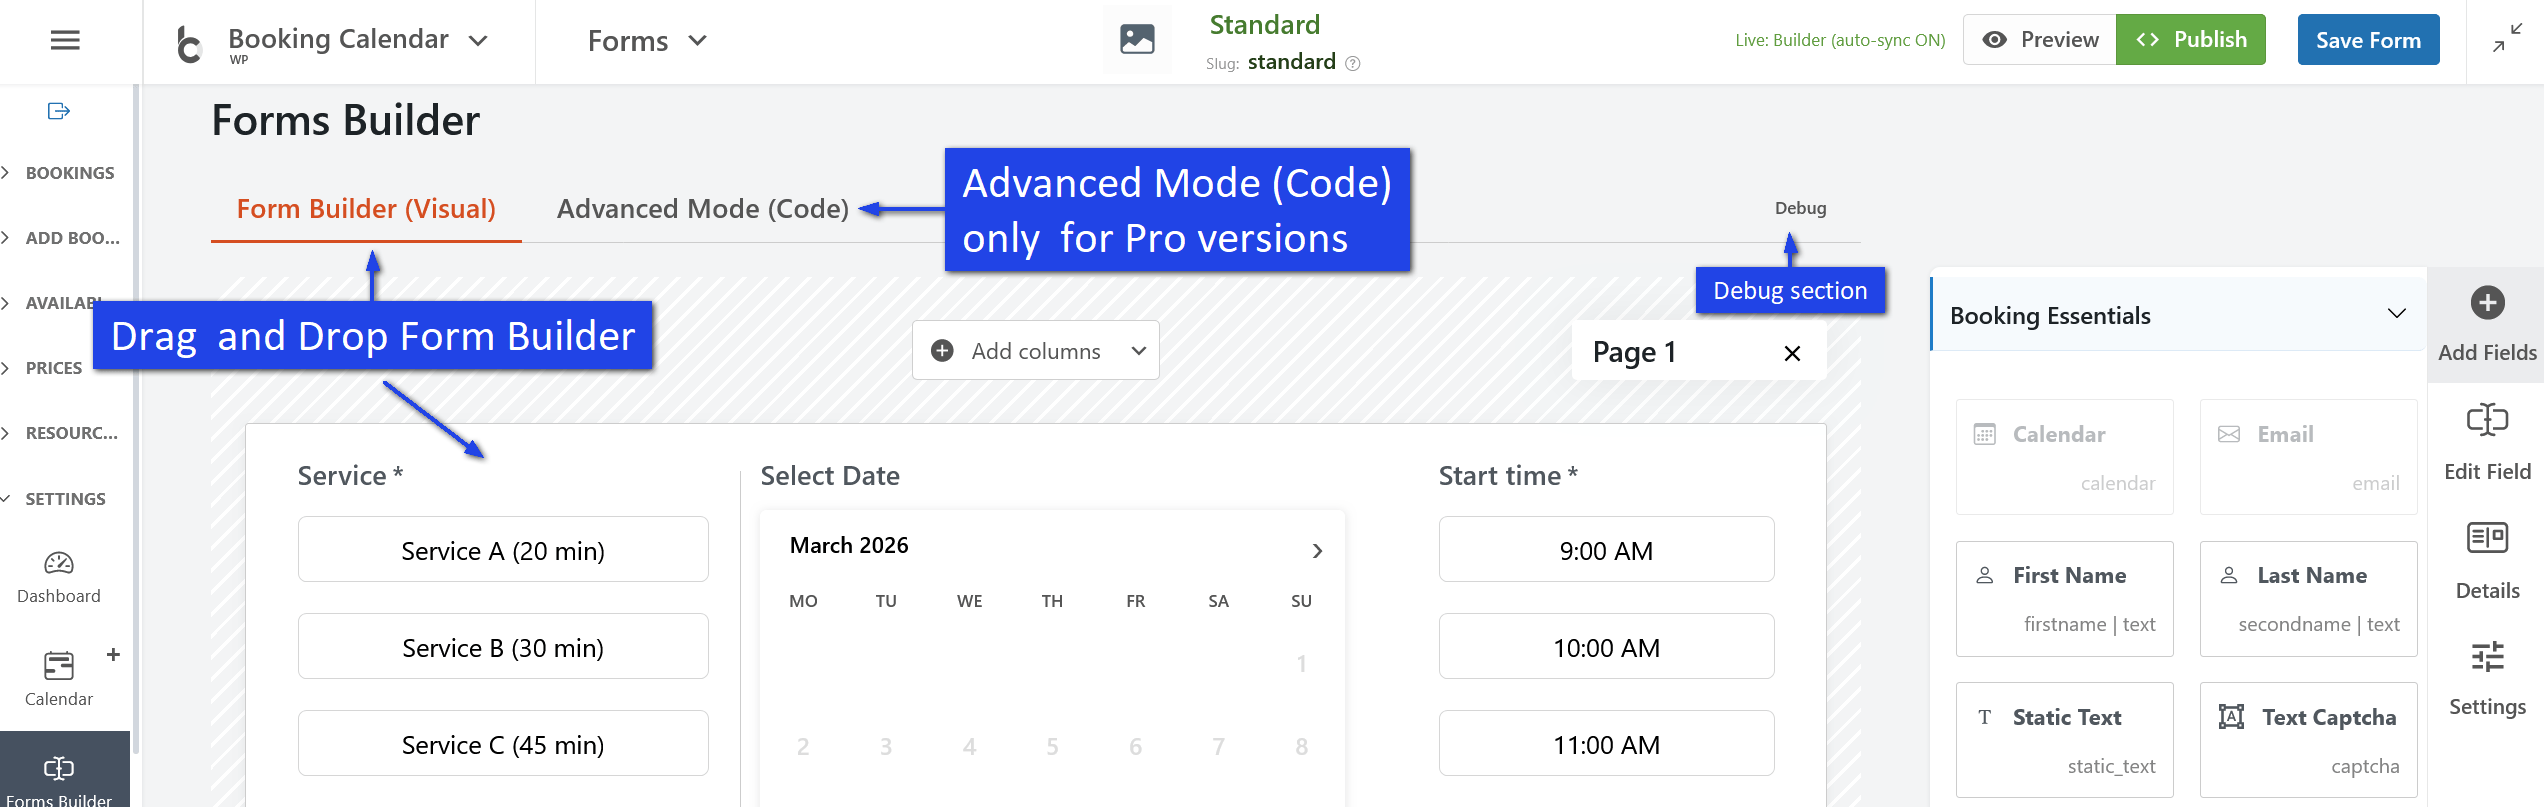Pick the Service C (45 min) option

pyautogui.click(x=503, y=744)
